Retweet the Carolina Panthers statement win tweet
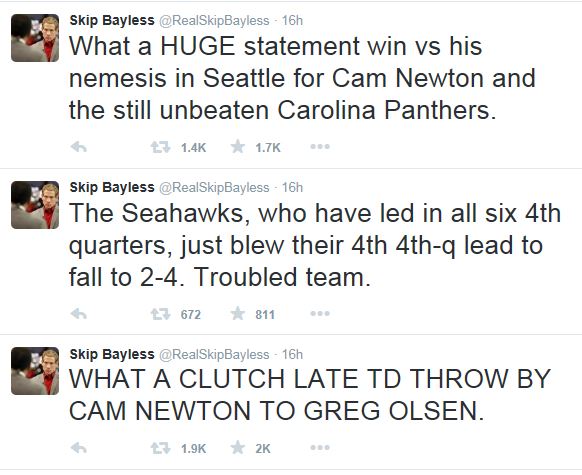The height and width of the screenshot is (475, 582). tap(160, 147)
